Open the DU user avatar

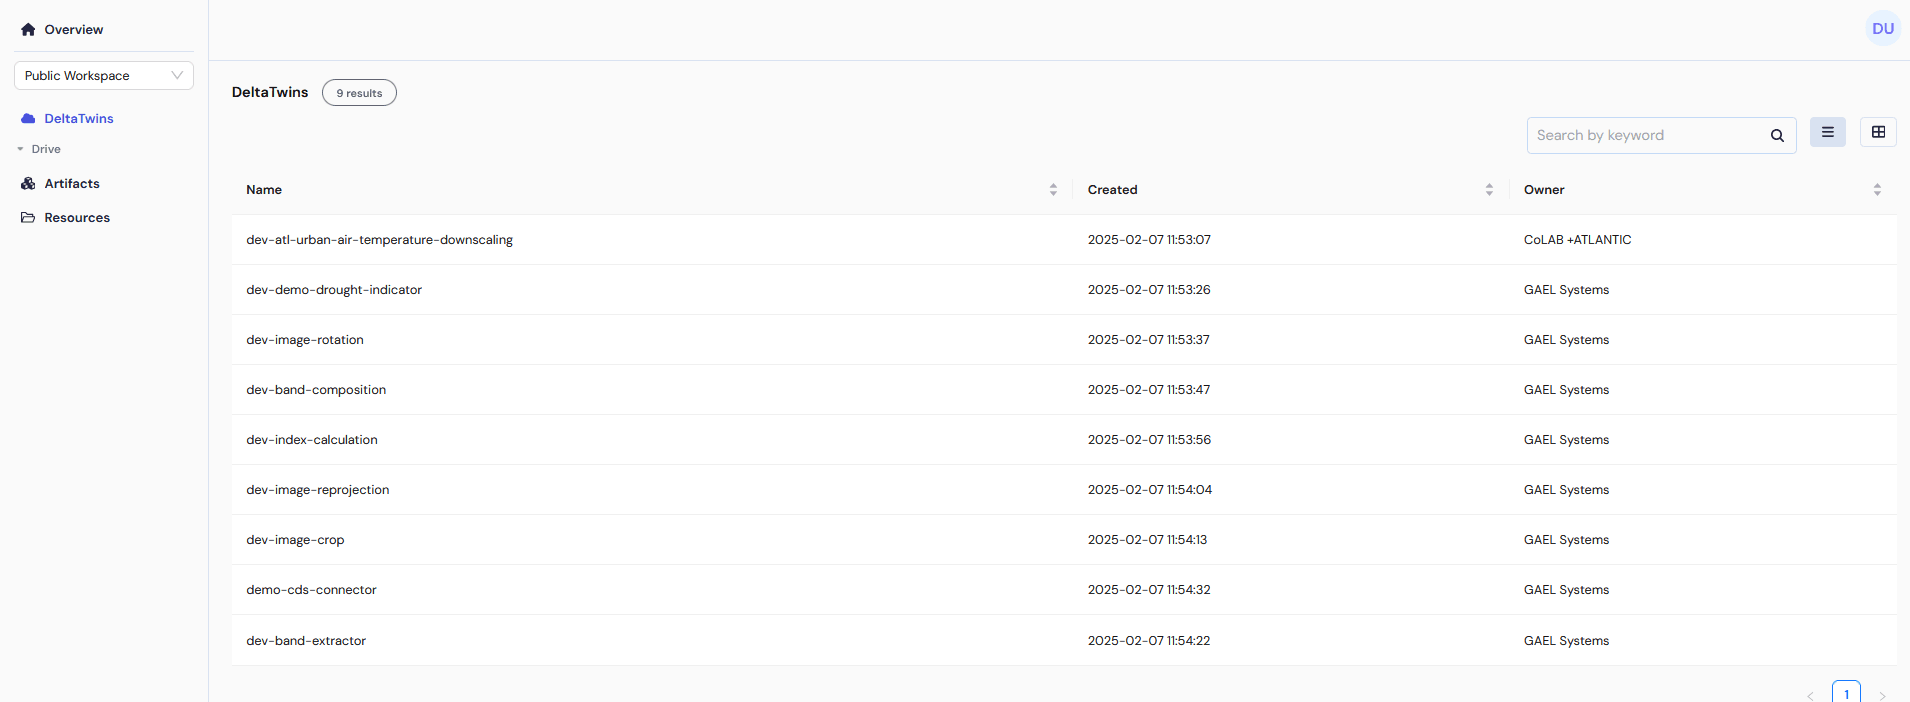point(1882,29)
